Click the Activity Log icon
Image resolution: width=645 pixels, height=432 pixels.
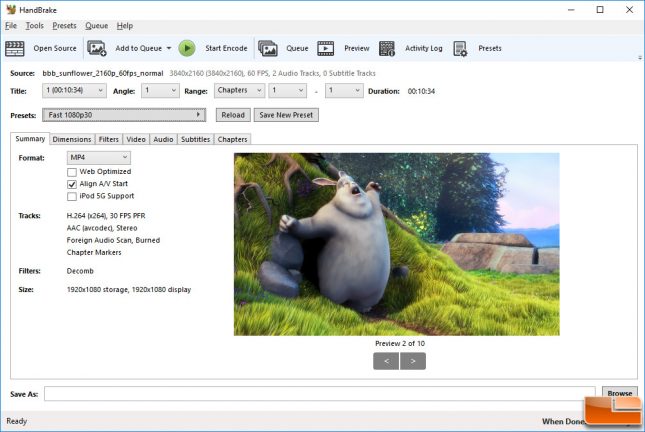click(x=387, y=49)
